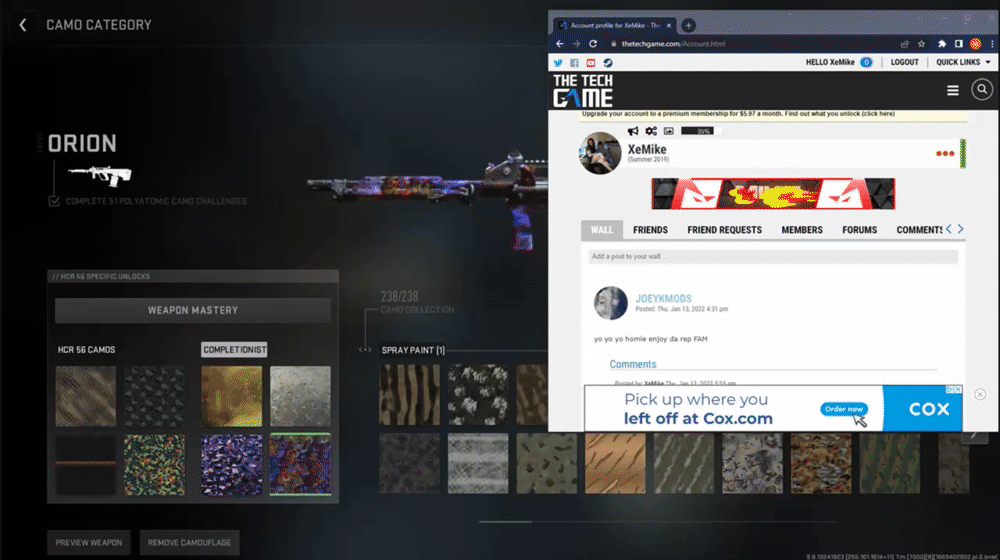
Task: Click The Tech Game logo
Action: 583,91
